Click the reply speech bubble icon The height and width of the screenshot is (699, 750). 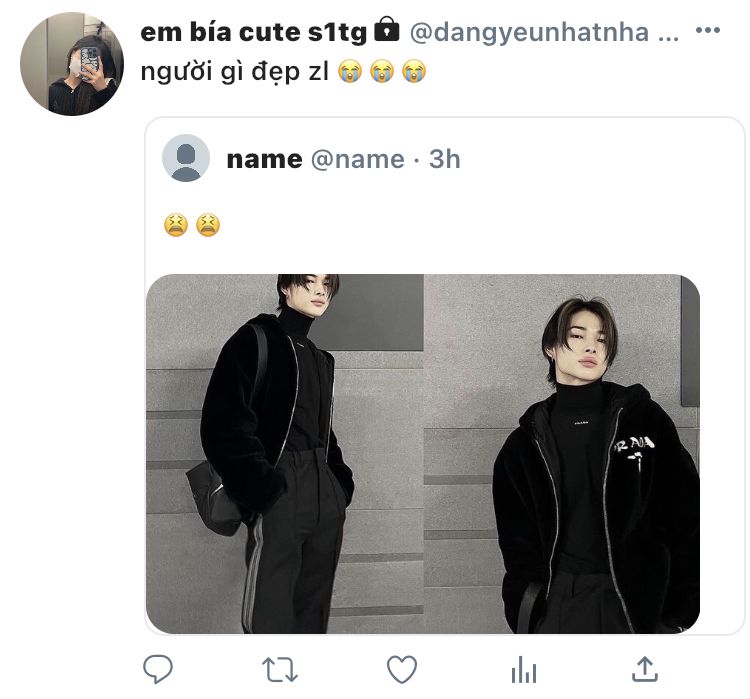coord(158,669)
